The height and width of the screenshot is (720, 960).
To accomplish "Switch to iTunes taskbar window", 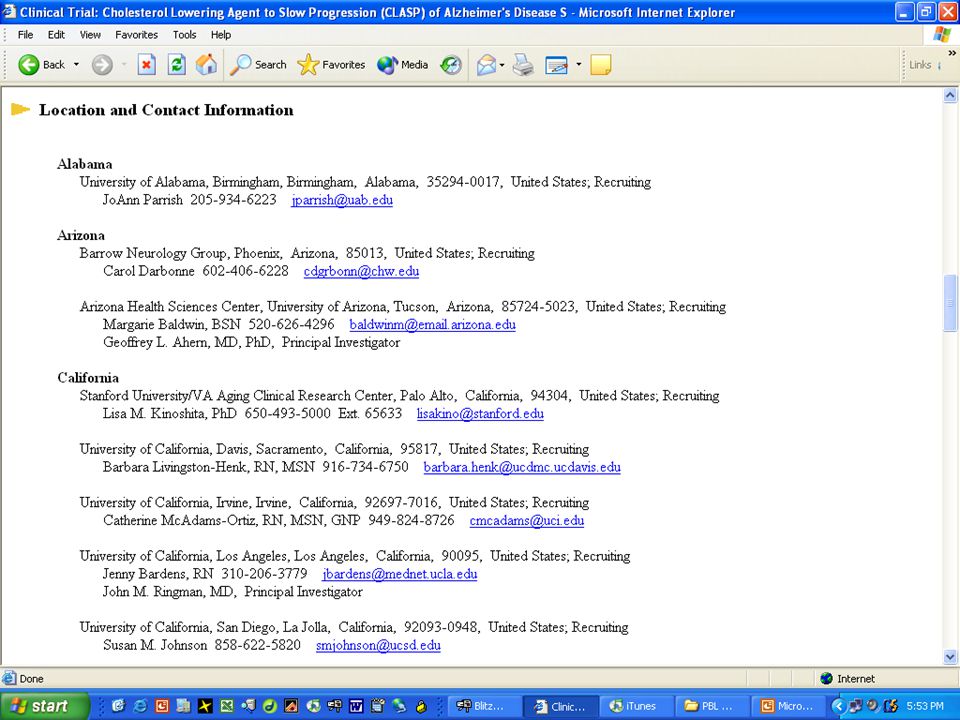I will [x=637, y=706].
